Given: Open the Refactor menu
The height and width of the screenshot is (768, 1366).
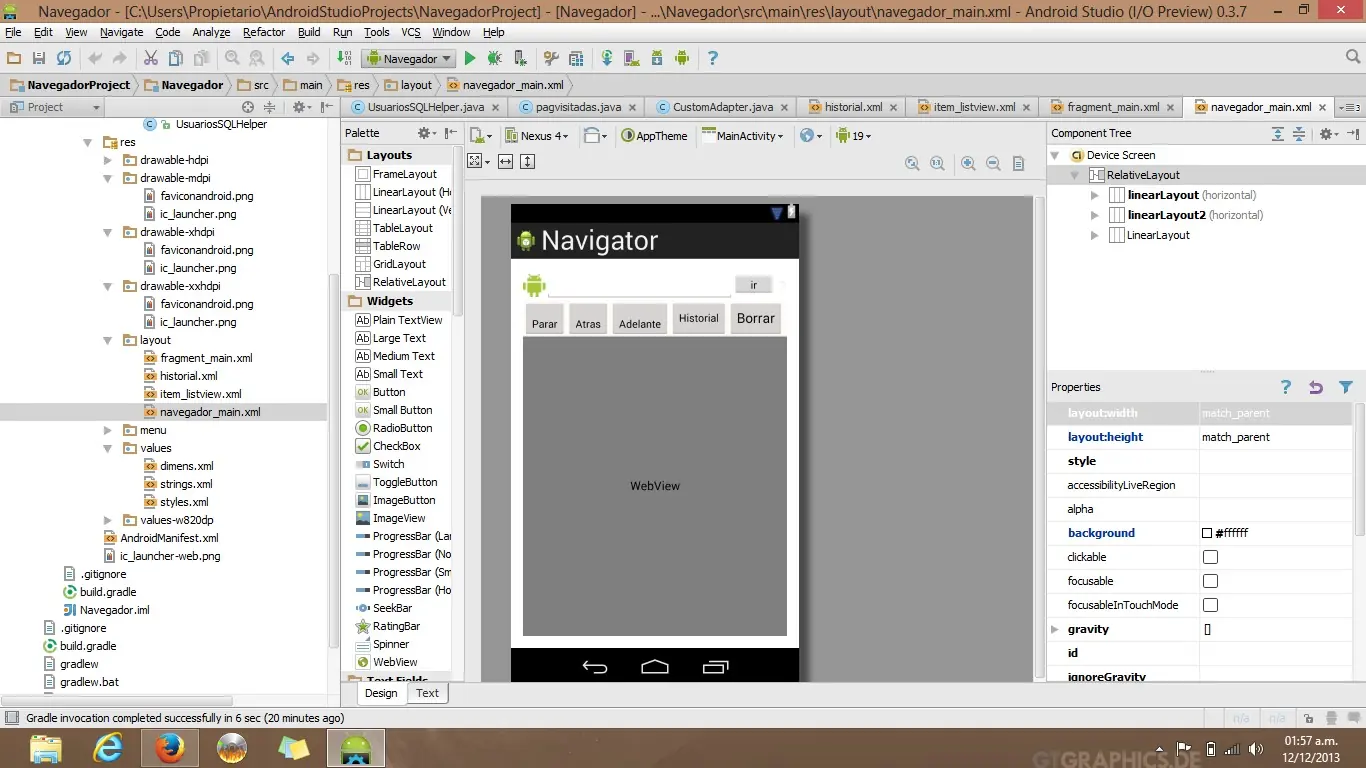Looking at the screenshot, I should click(x=264, y=32).
